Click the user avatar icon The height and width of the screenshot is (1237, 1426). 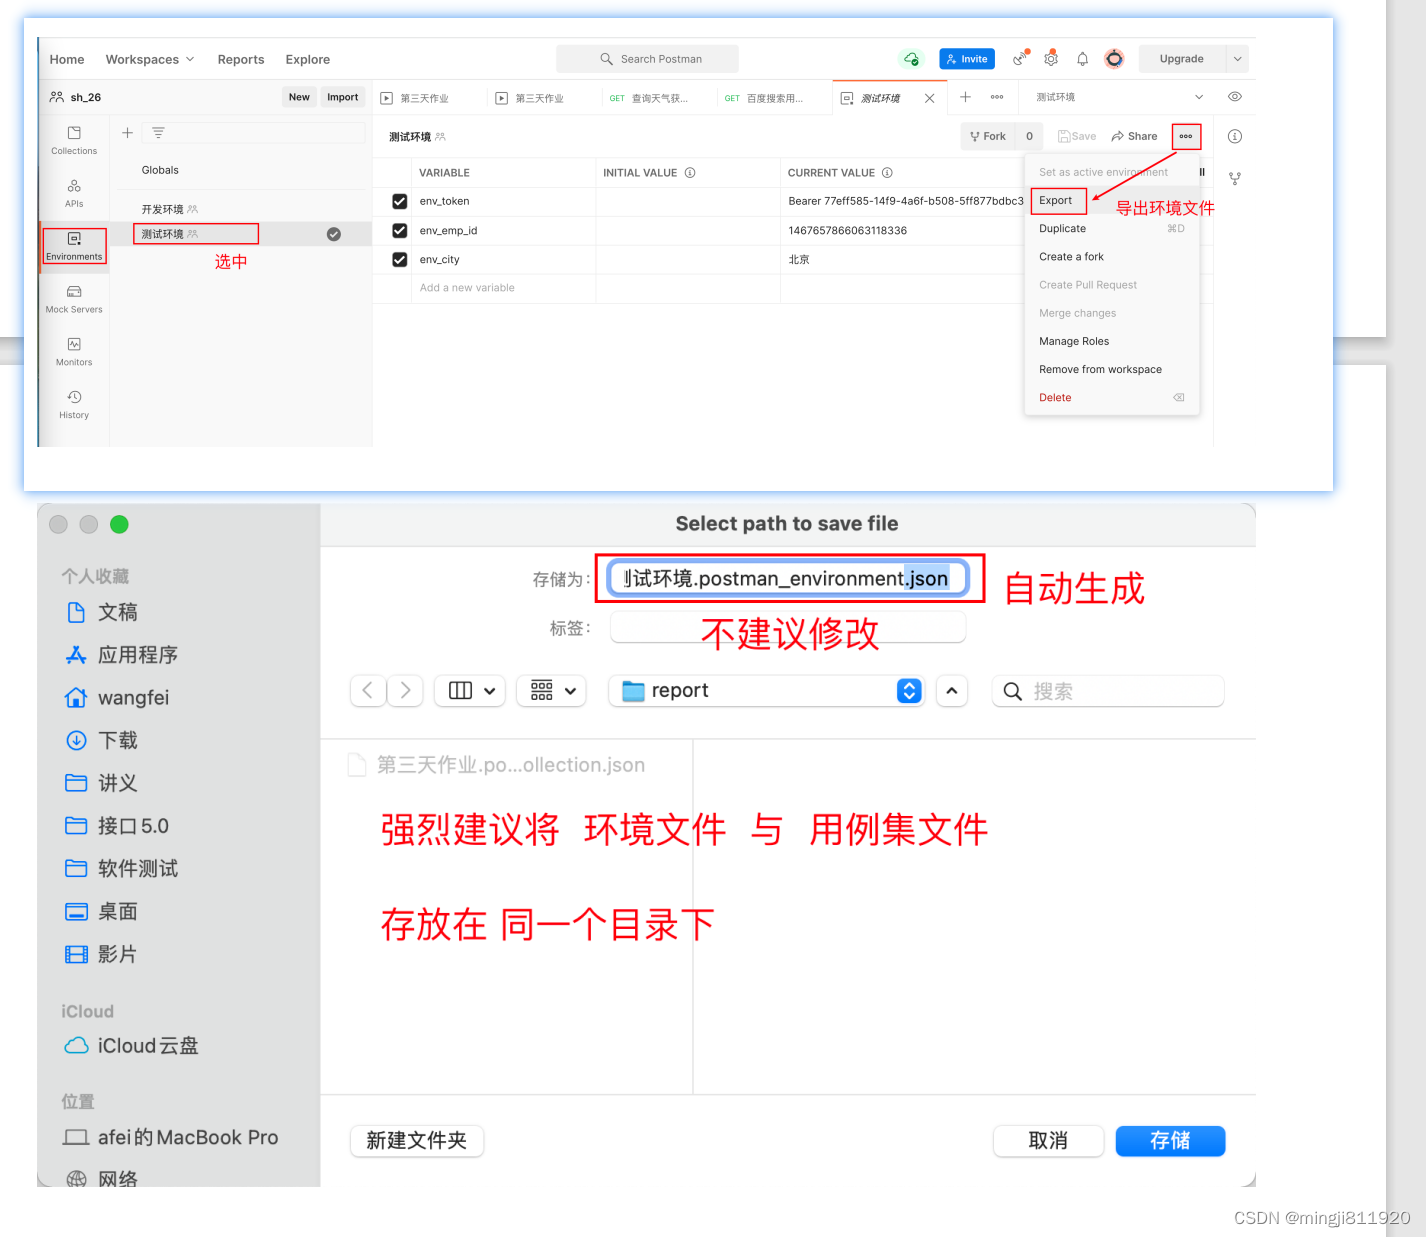pos(1114,59)
